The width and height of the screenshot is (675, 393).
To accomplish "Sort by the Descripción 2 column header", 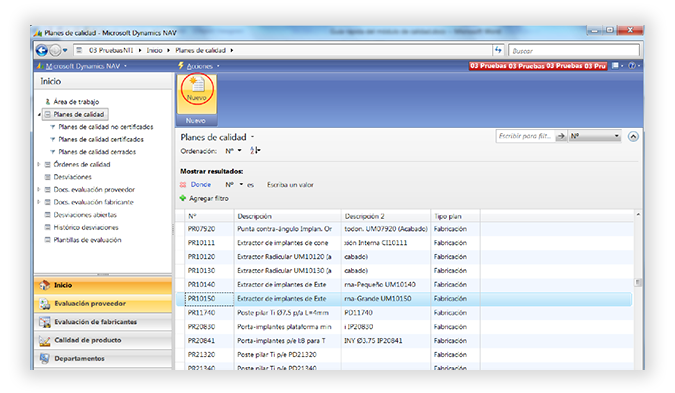I will point(386,216).
